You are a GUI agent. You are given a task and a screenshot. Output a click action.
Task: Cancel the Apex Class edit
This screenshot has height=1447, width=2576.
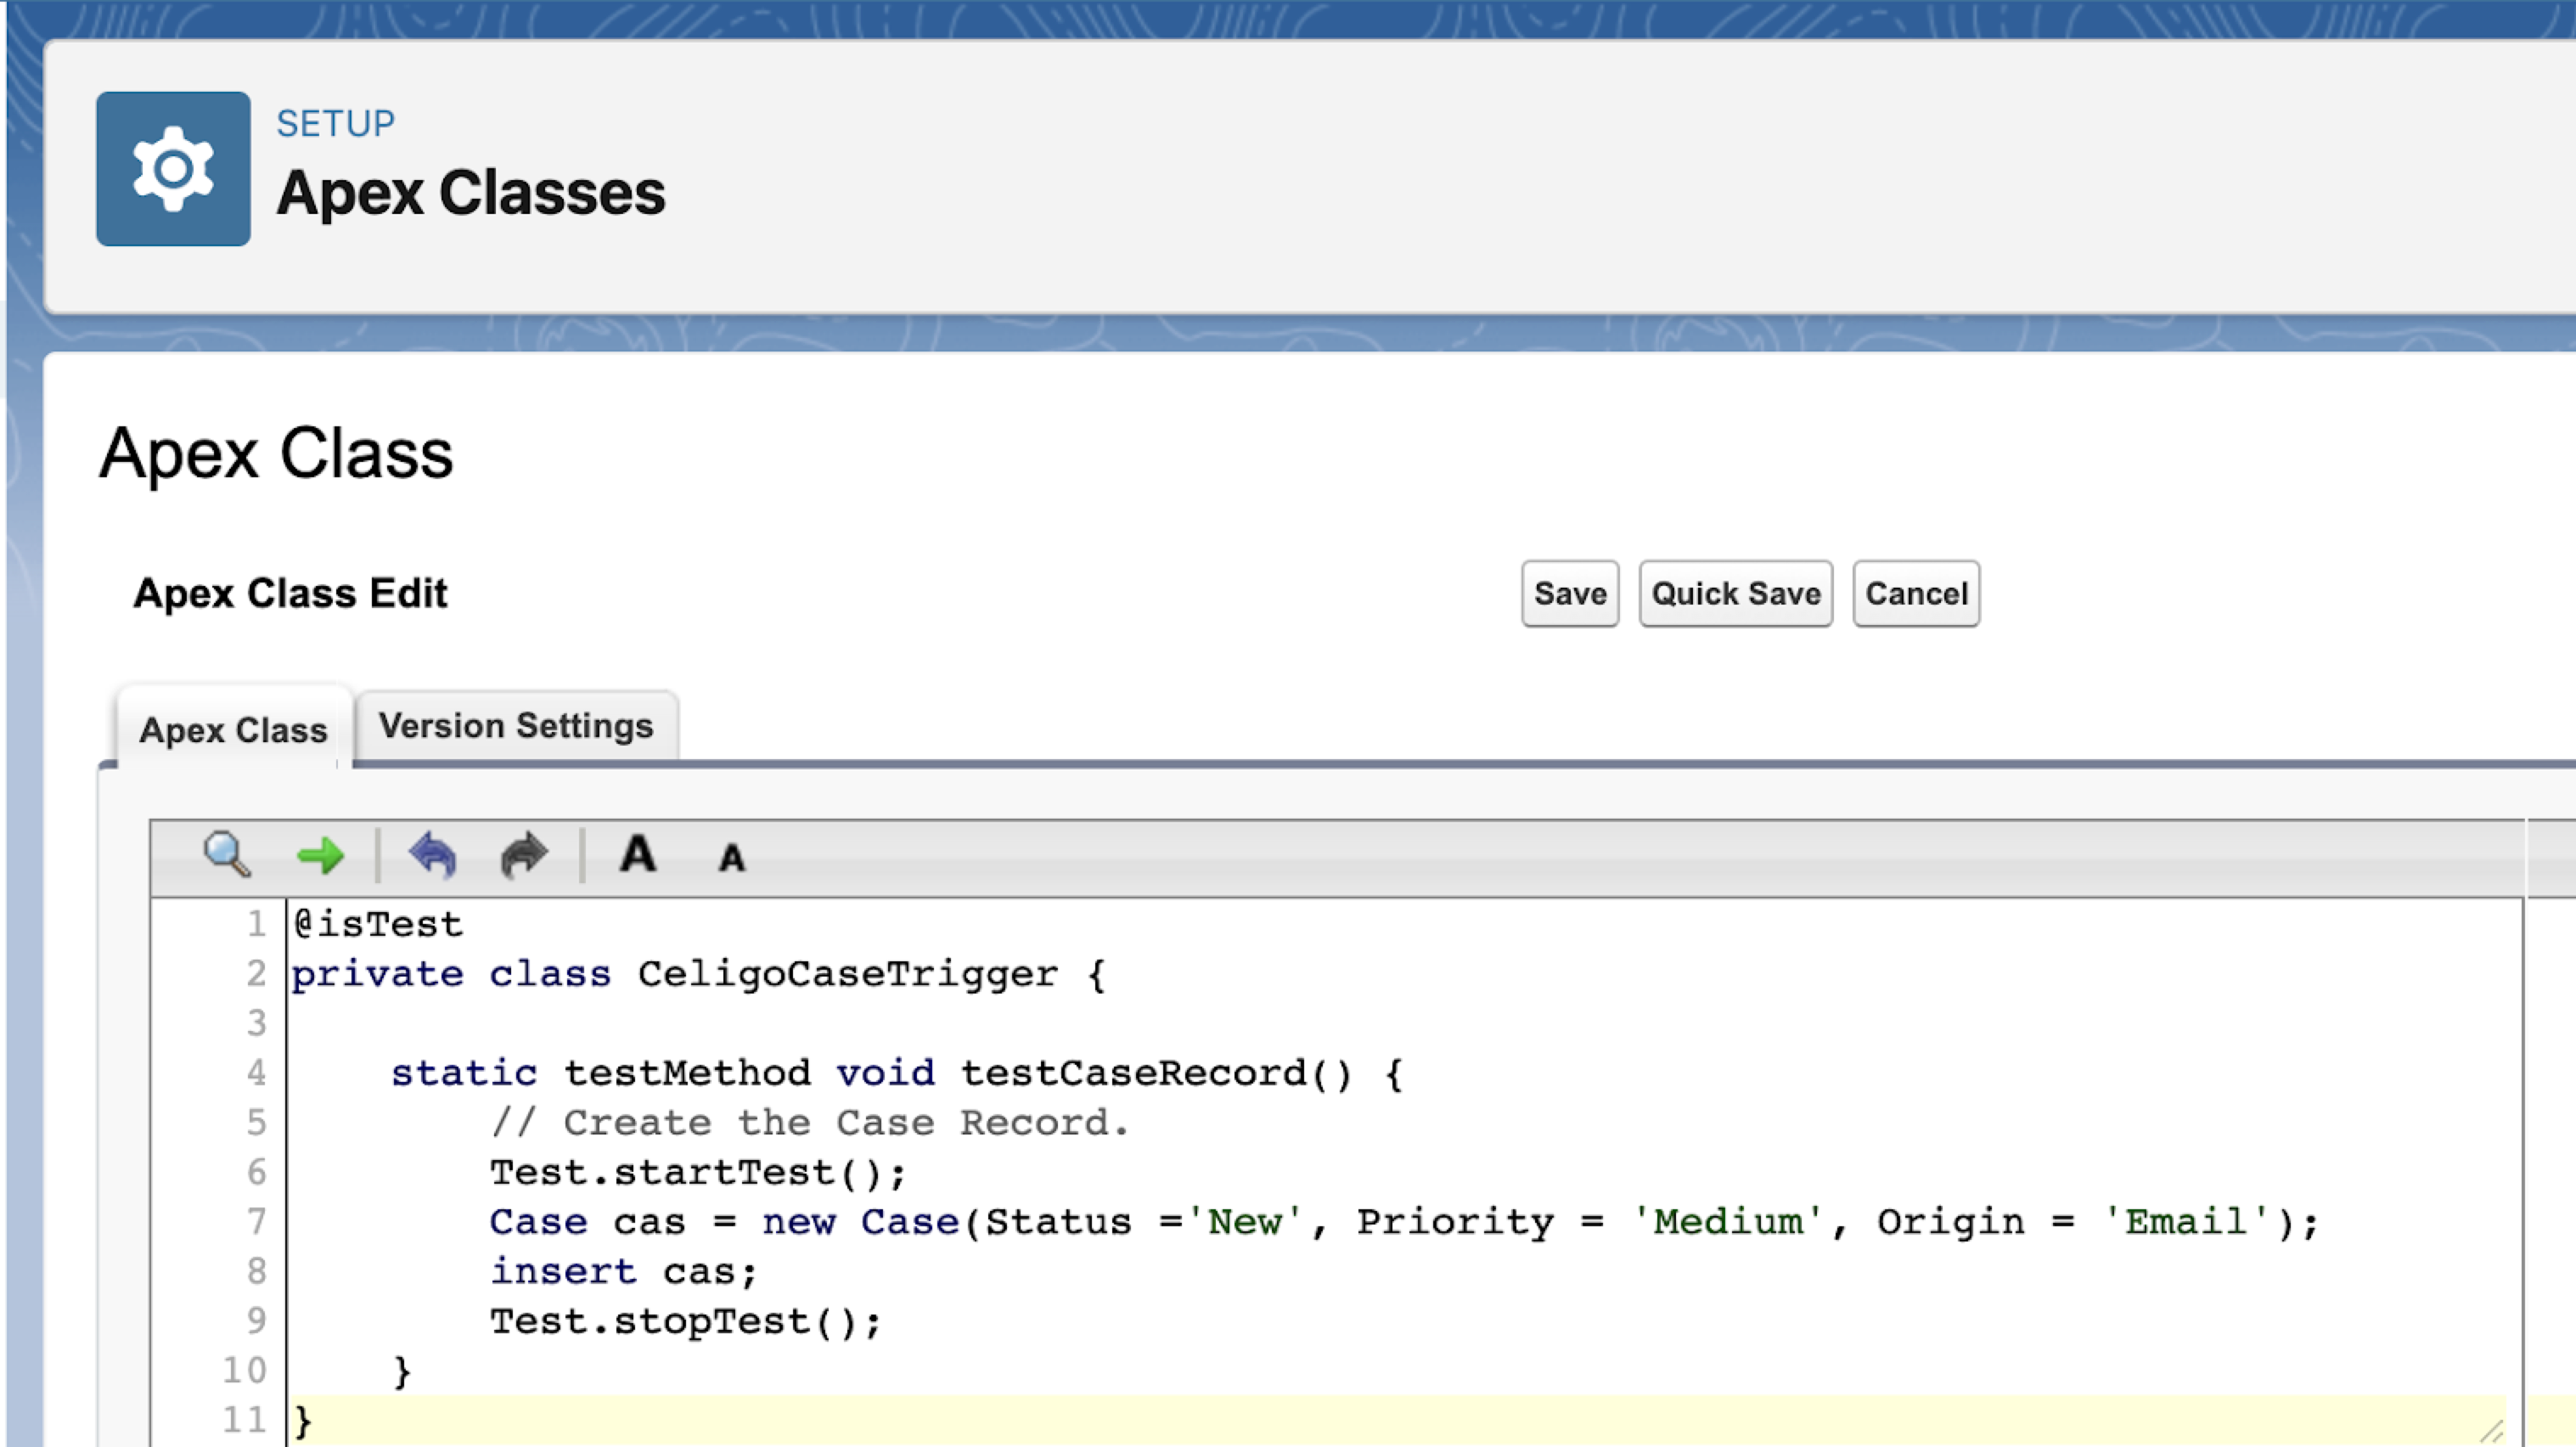(x=1914, y=592)
